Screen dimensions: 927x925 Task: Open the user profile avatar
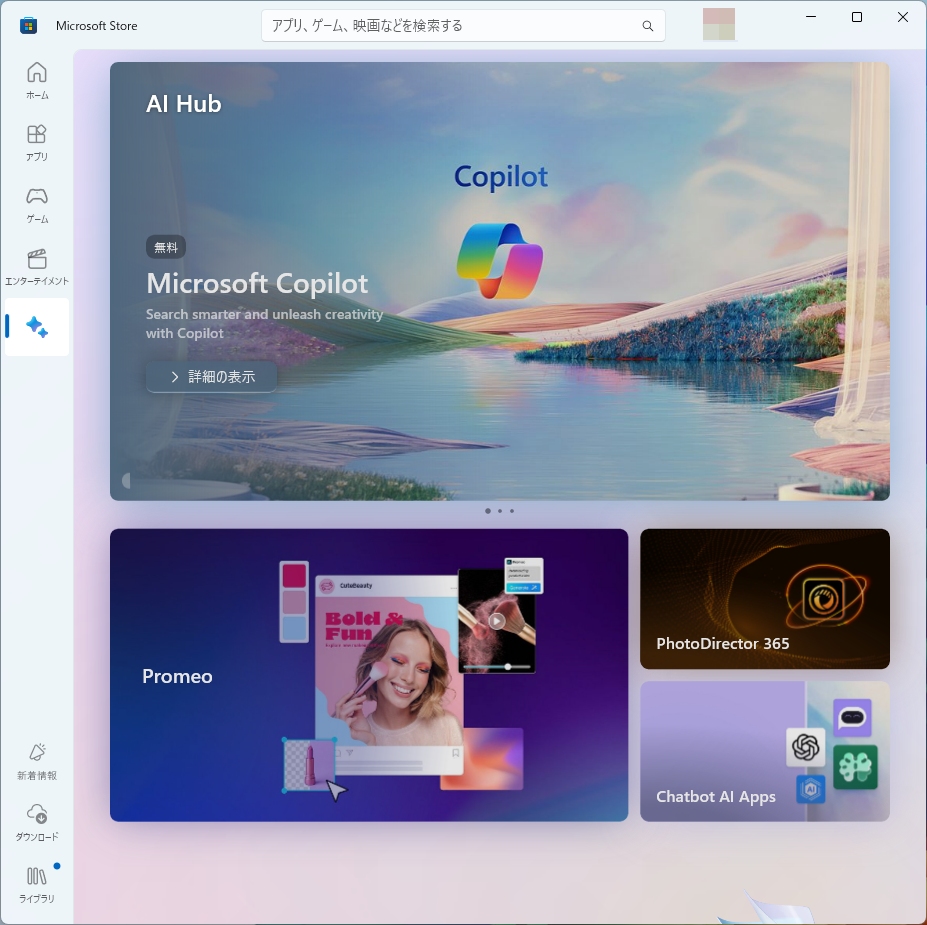click(x=718, y=24)
